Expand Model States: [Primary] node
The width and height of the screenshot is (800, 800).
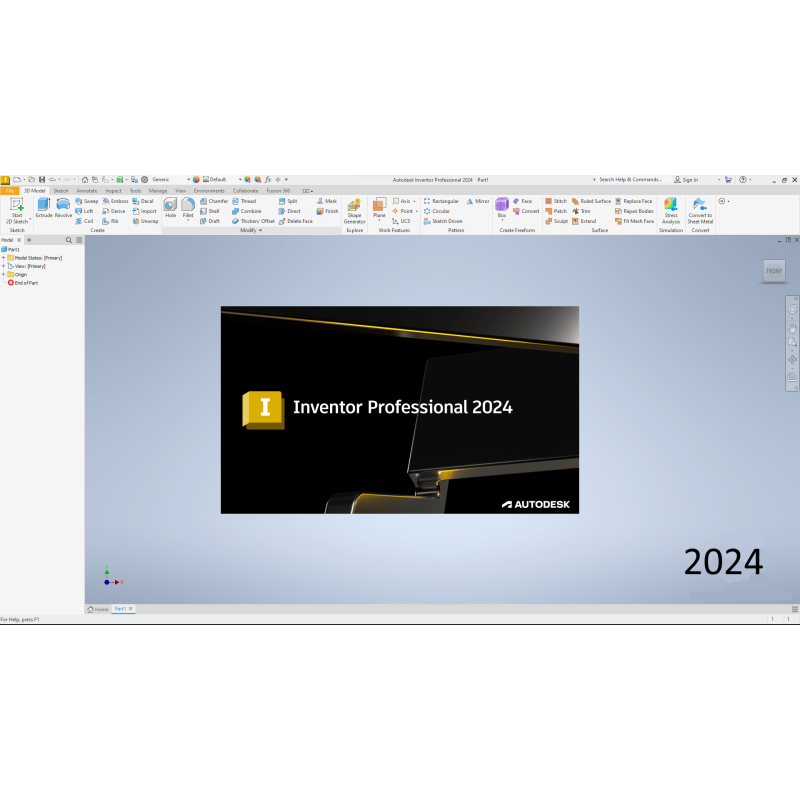coord(4,258)
